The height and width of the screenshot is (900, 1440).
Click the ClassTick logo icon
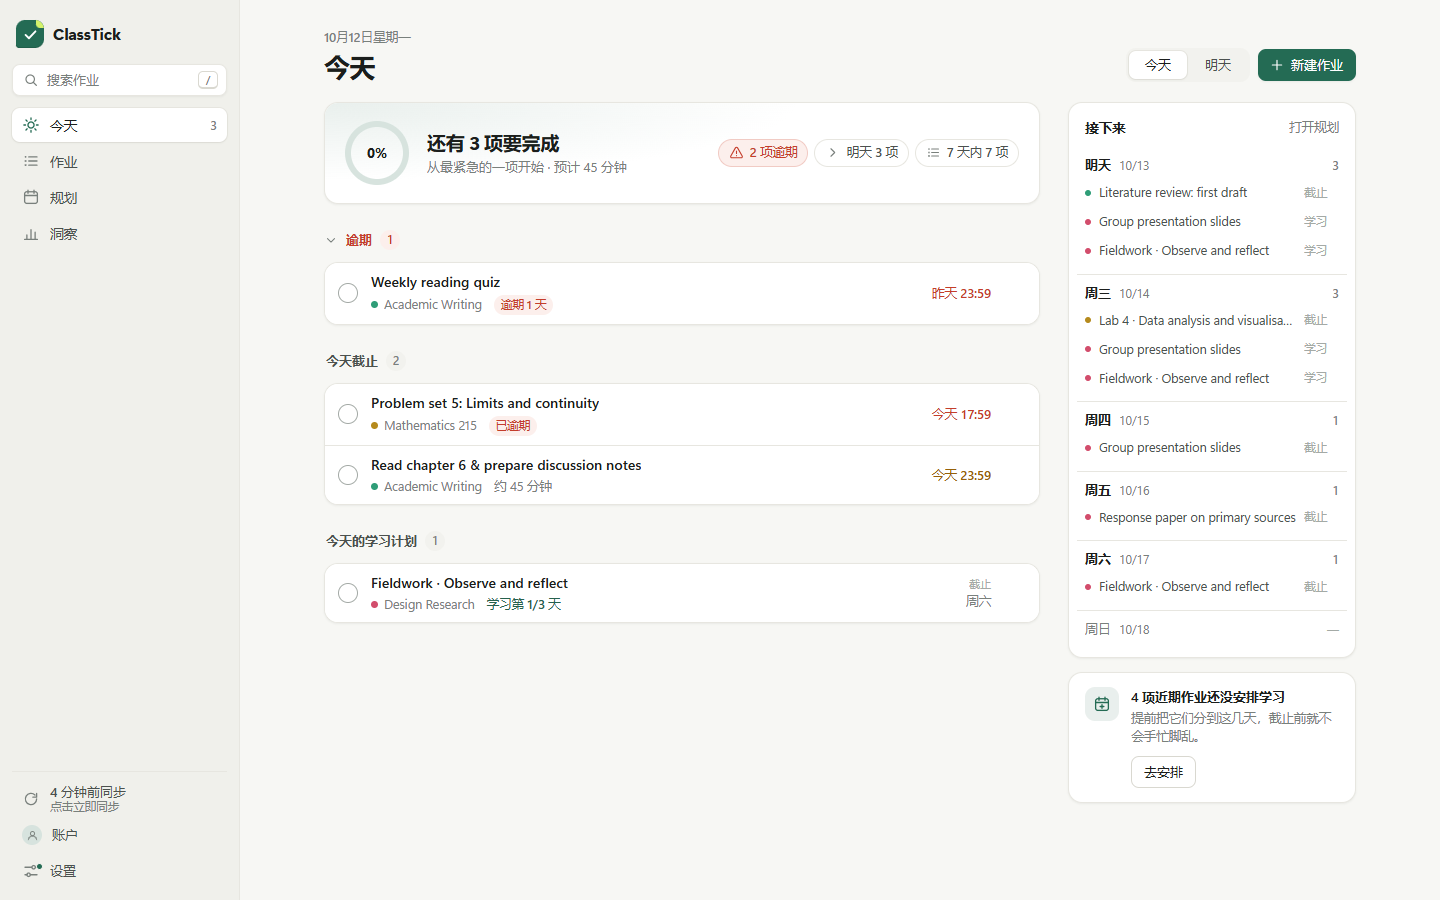coord(30,34)
